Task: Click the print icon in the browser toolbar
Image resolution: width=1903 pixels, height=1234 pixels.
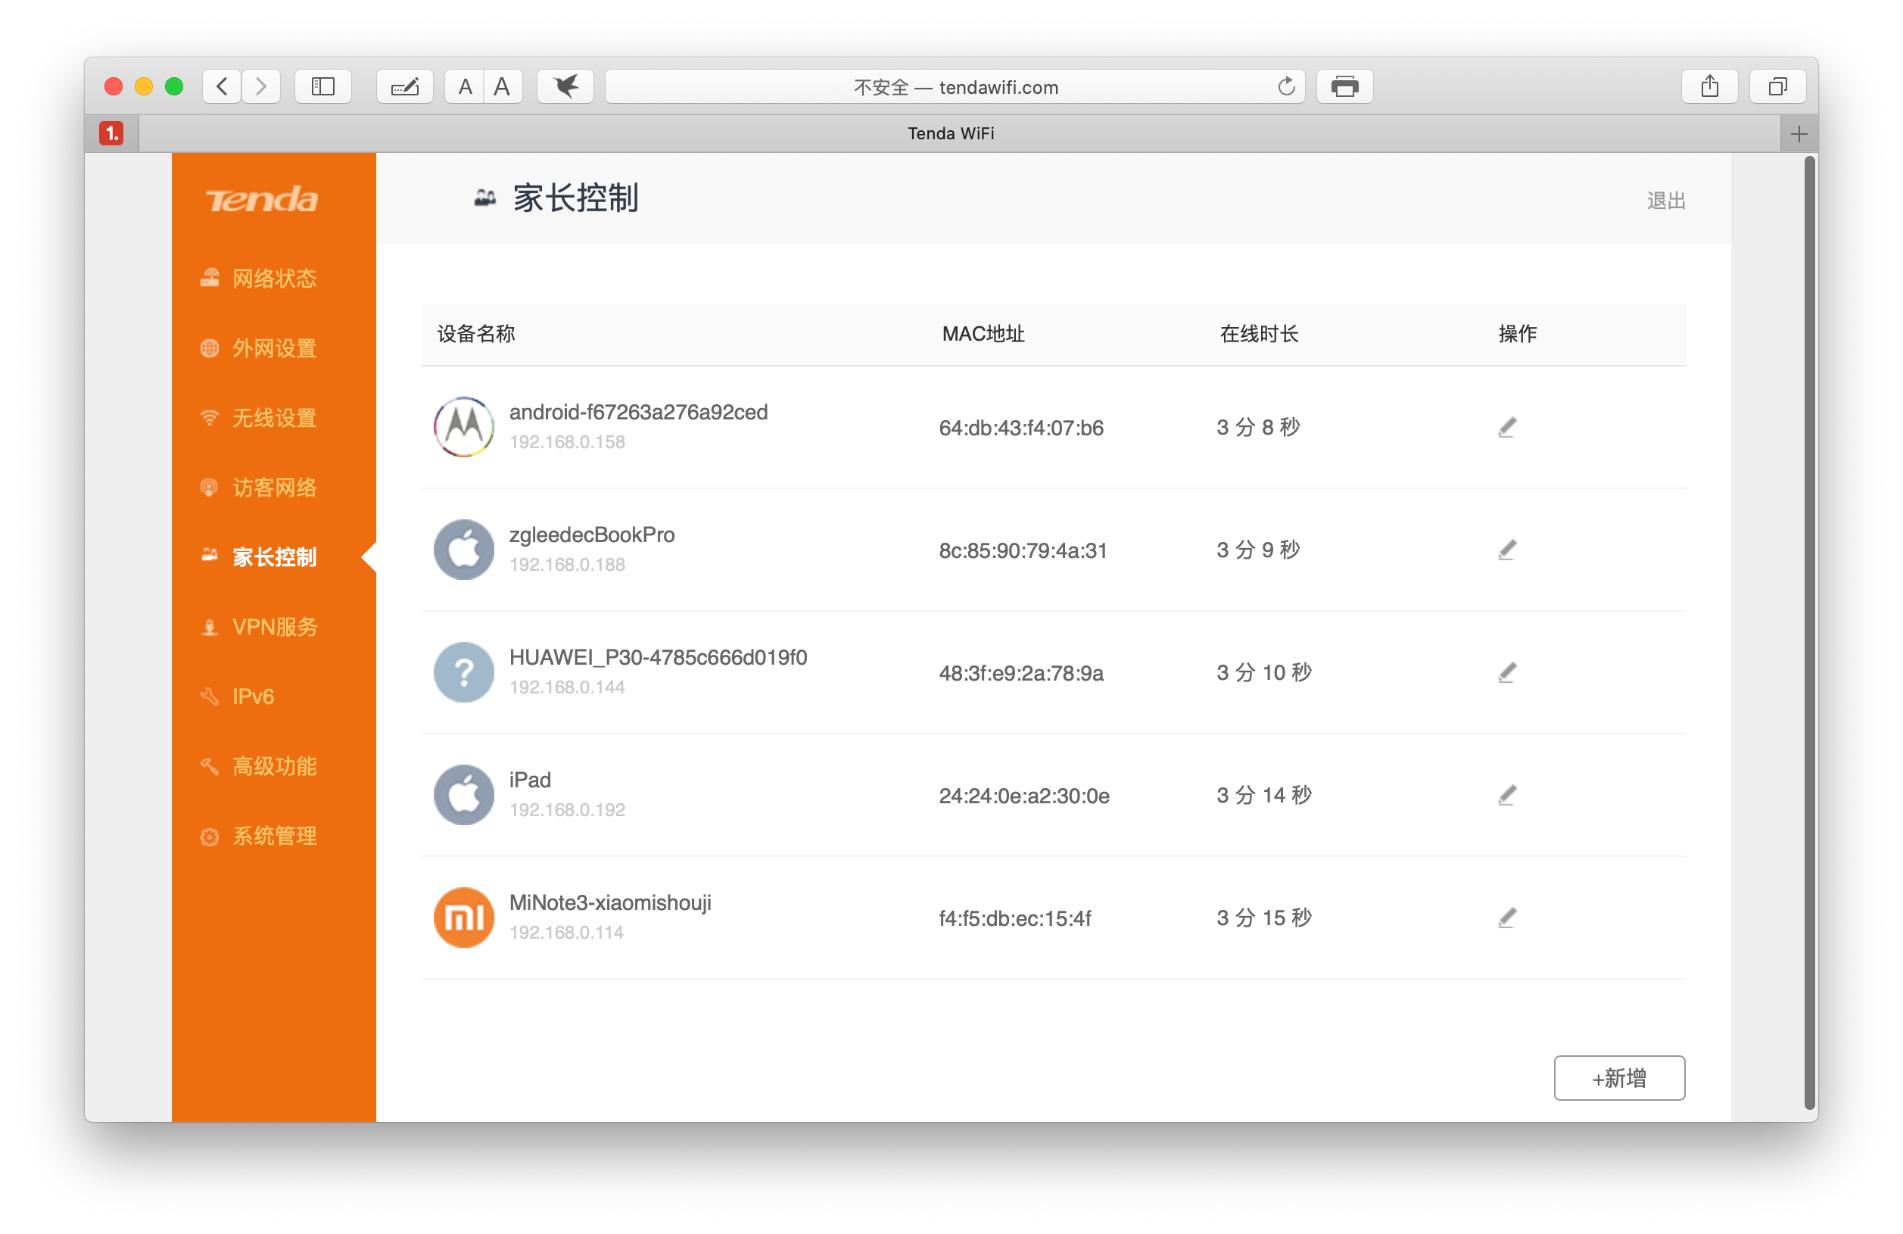Action: 1345,86
